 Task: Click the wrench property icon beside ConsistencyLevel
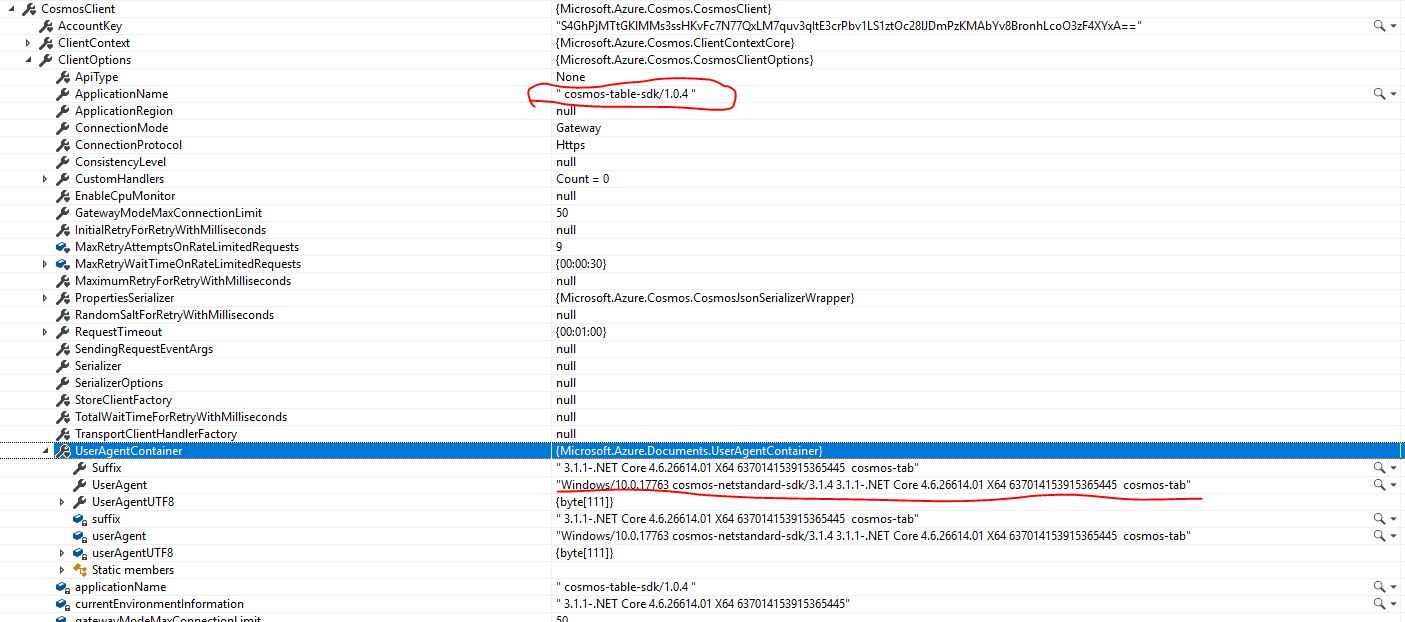[x=60, y=161]
